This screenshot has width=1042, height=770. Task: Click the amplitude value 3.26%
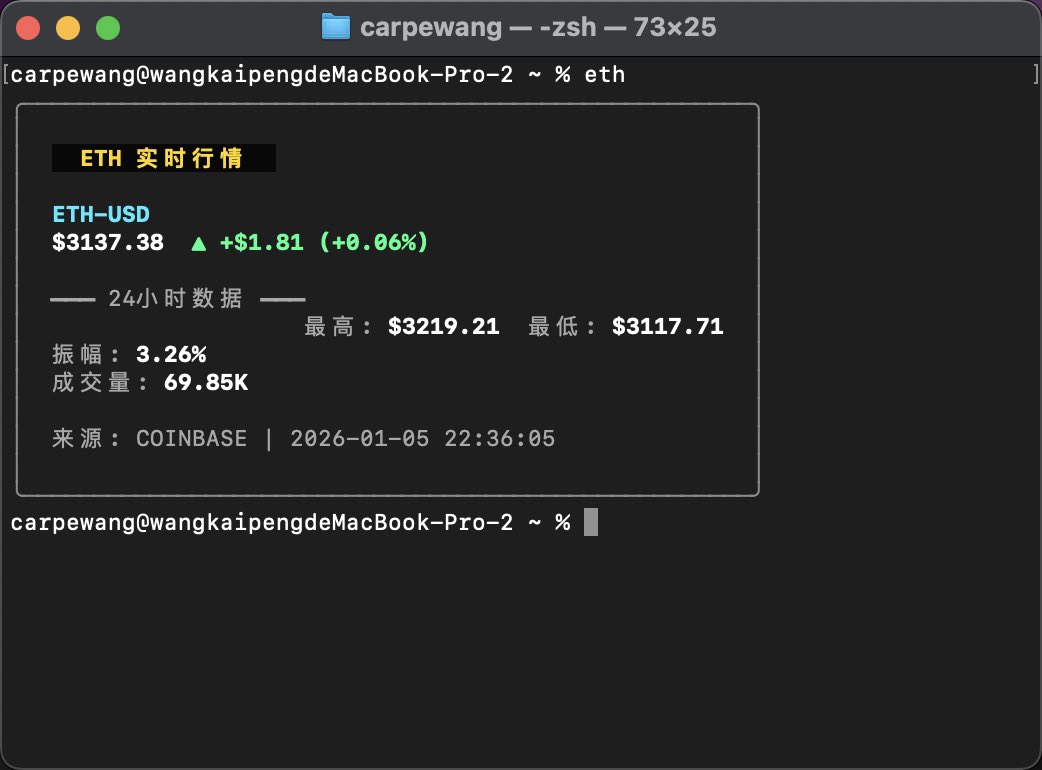pyautogui.click(x=171, y=354)
